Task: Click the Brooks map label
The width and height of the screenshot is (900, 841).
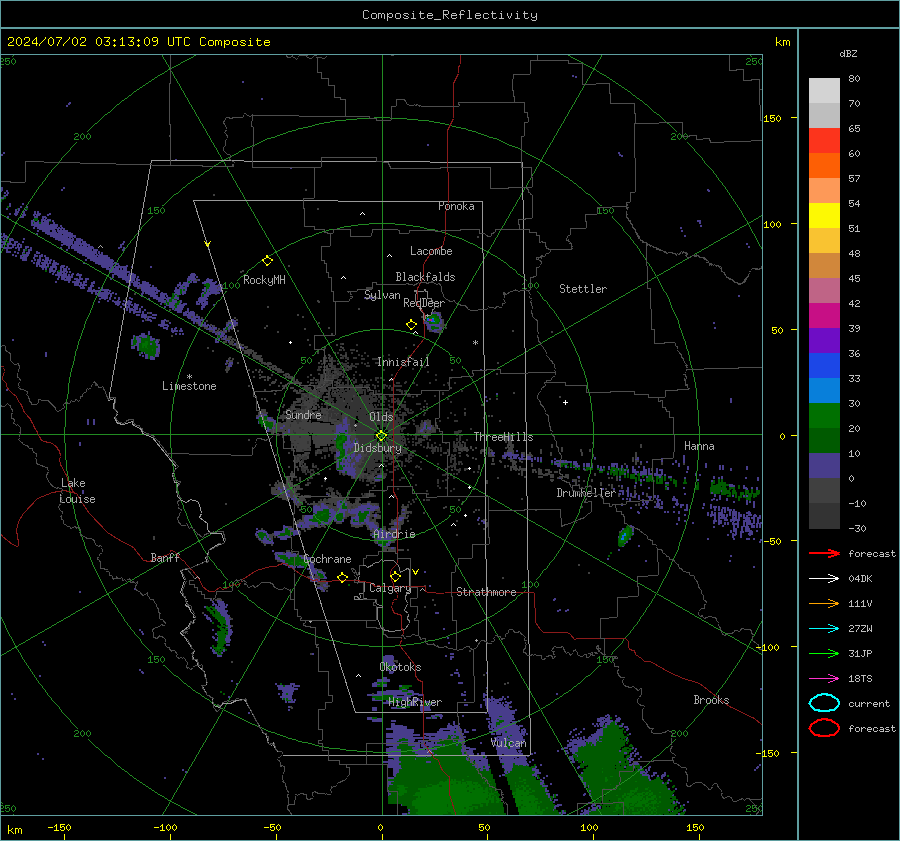Action: click(x=711, y=700)
